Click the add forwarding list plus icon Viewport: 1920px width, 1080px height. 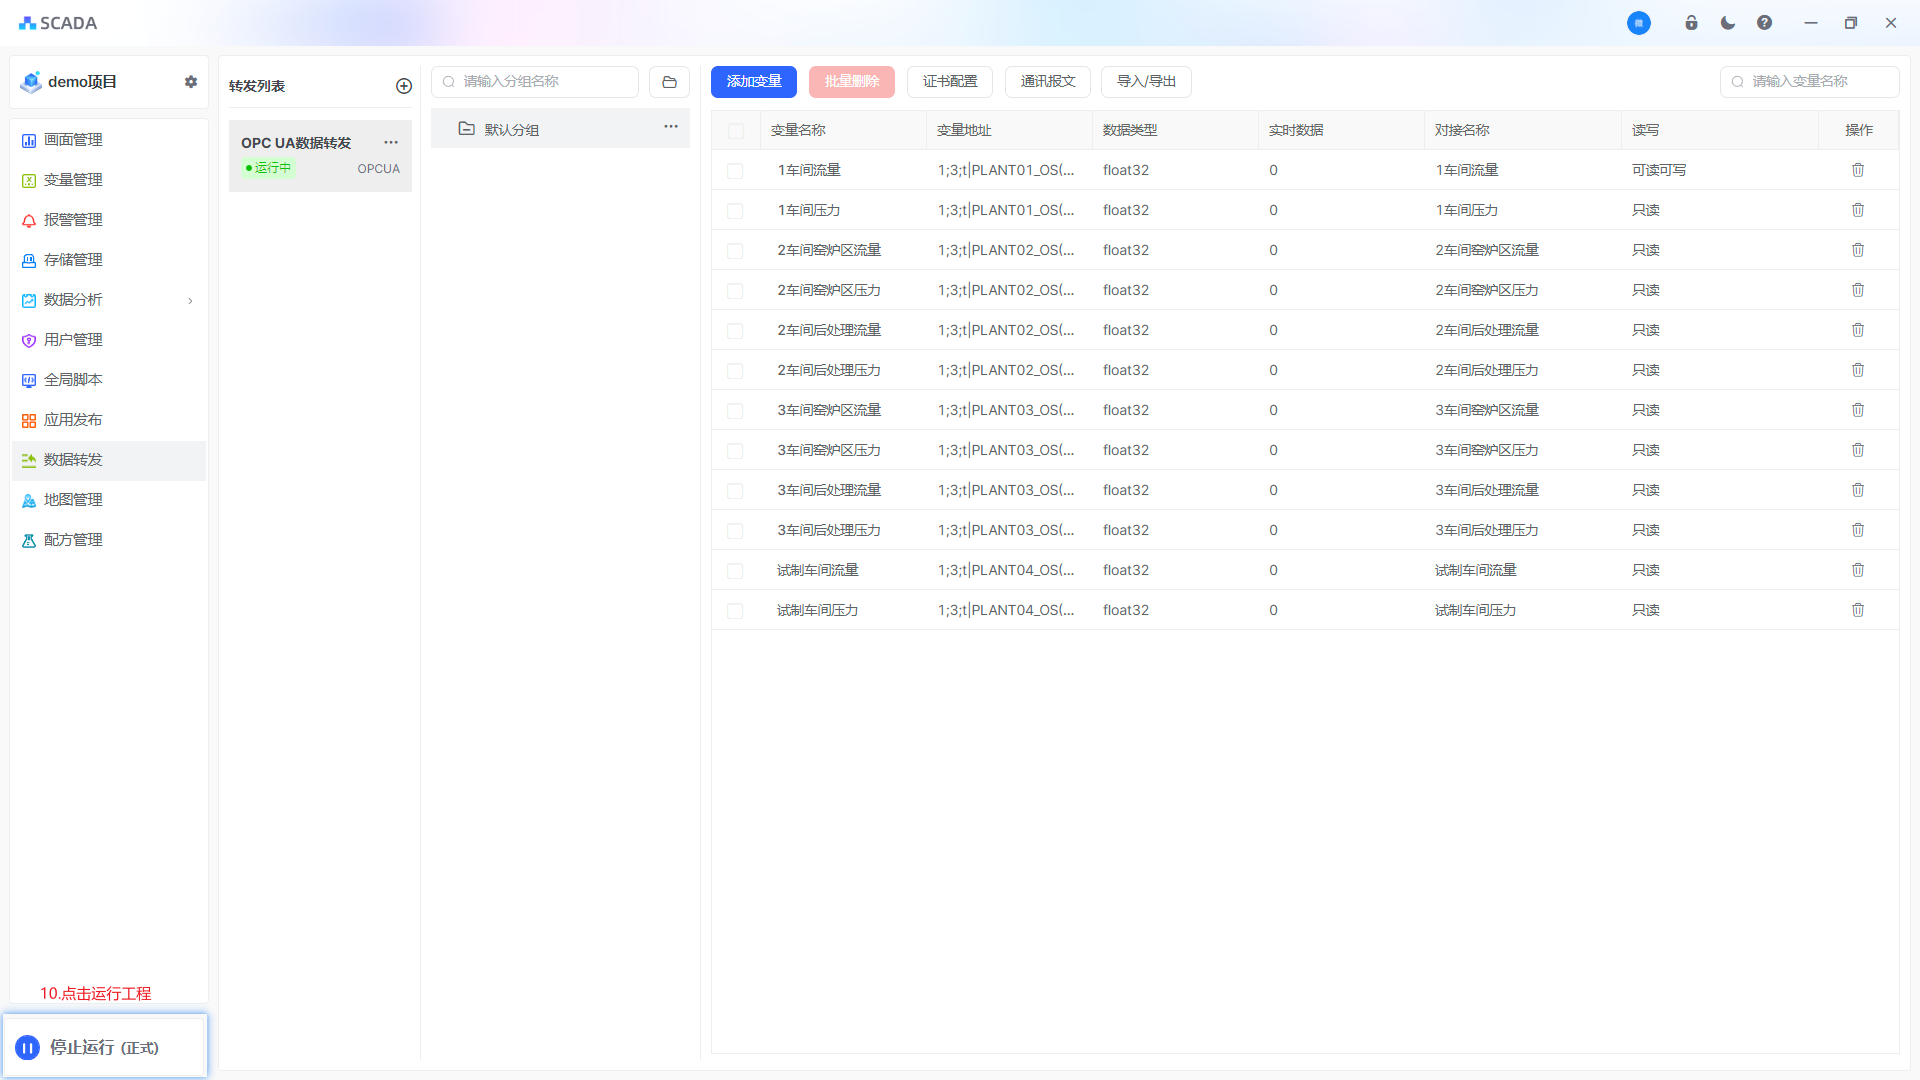404,86
